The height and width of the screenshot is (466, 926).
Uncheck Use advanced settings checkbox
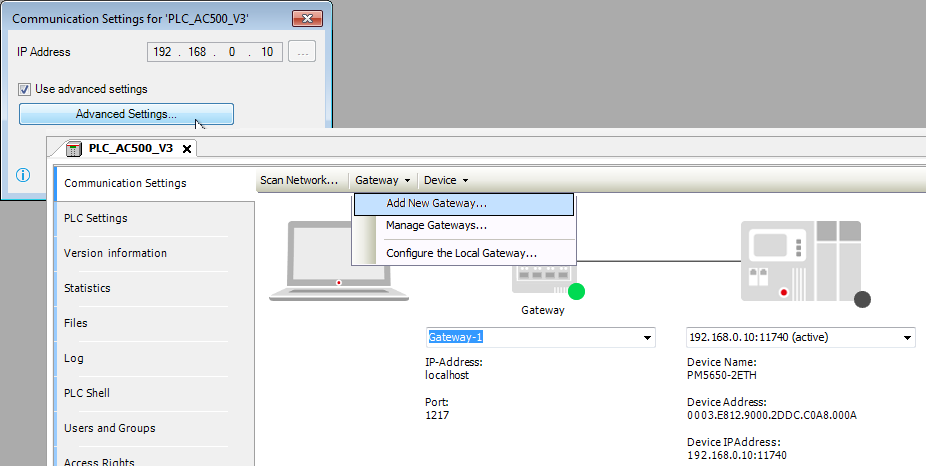[x=24, y=90]
